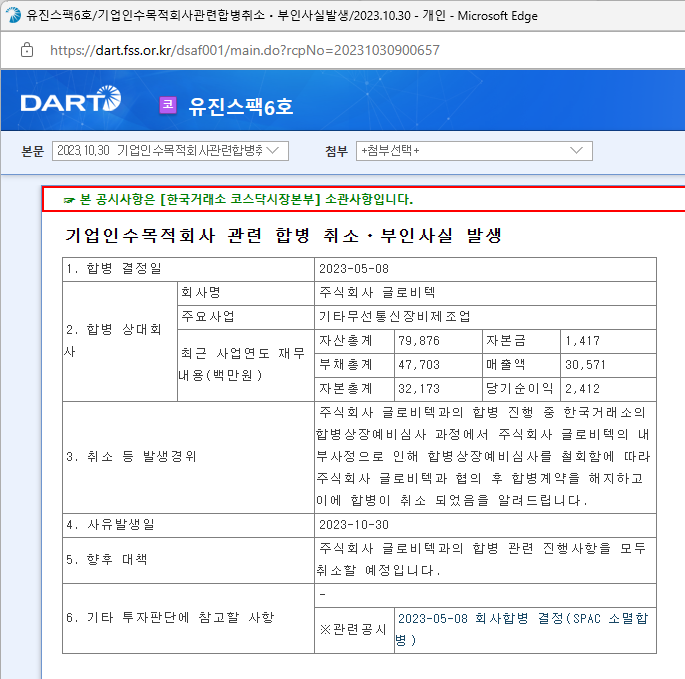Open the 첨부 attachment selection dropdown

tap(474, 151)
